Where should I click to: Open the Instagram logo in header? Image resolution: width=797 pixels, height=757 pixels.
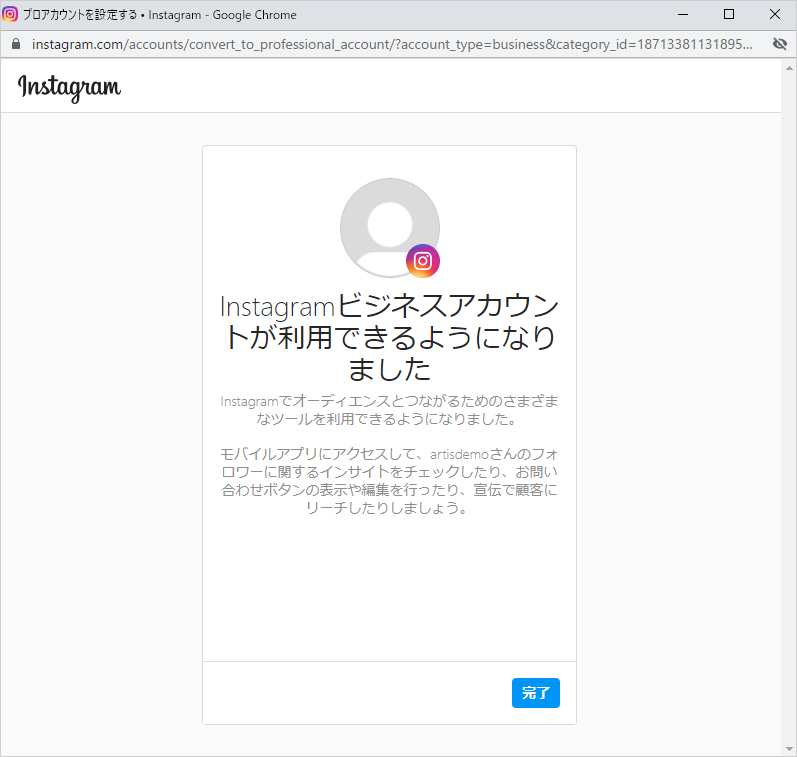[x=70, y=88]
